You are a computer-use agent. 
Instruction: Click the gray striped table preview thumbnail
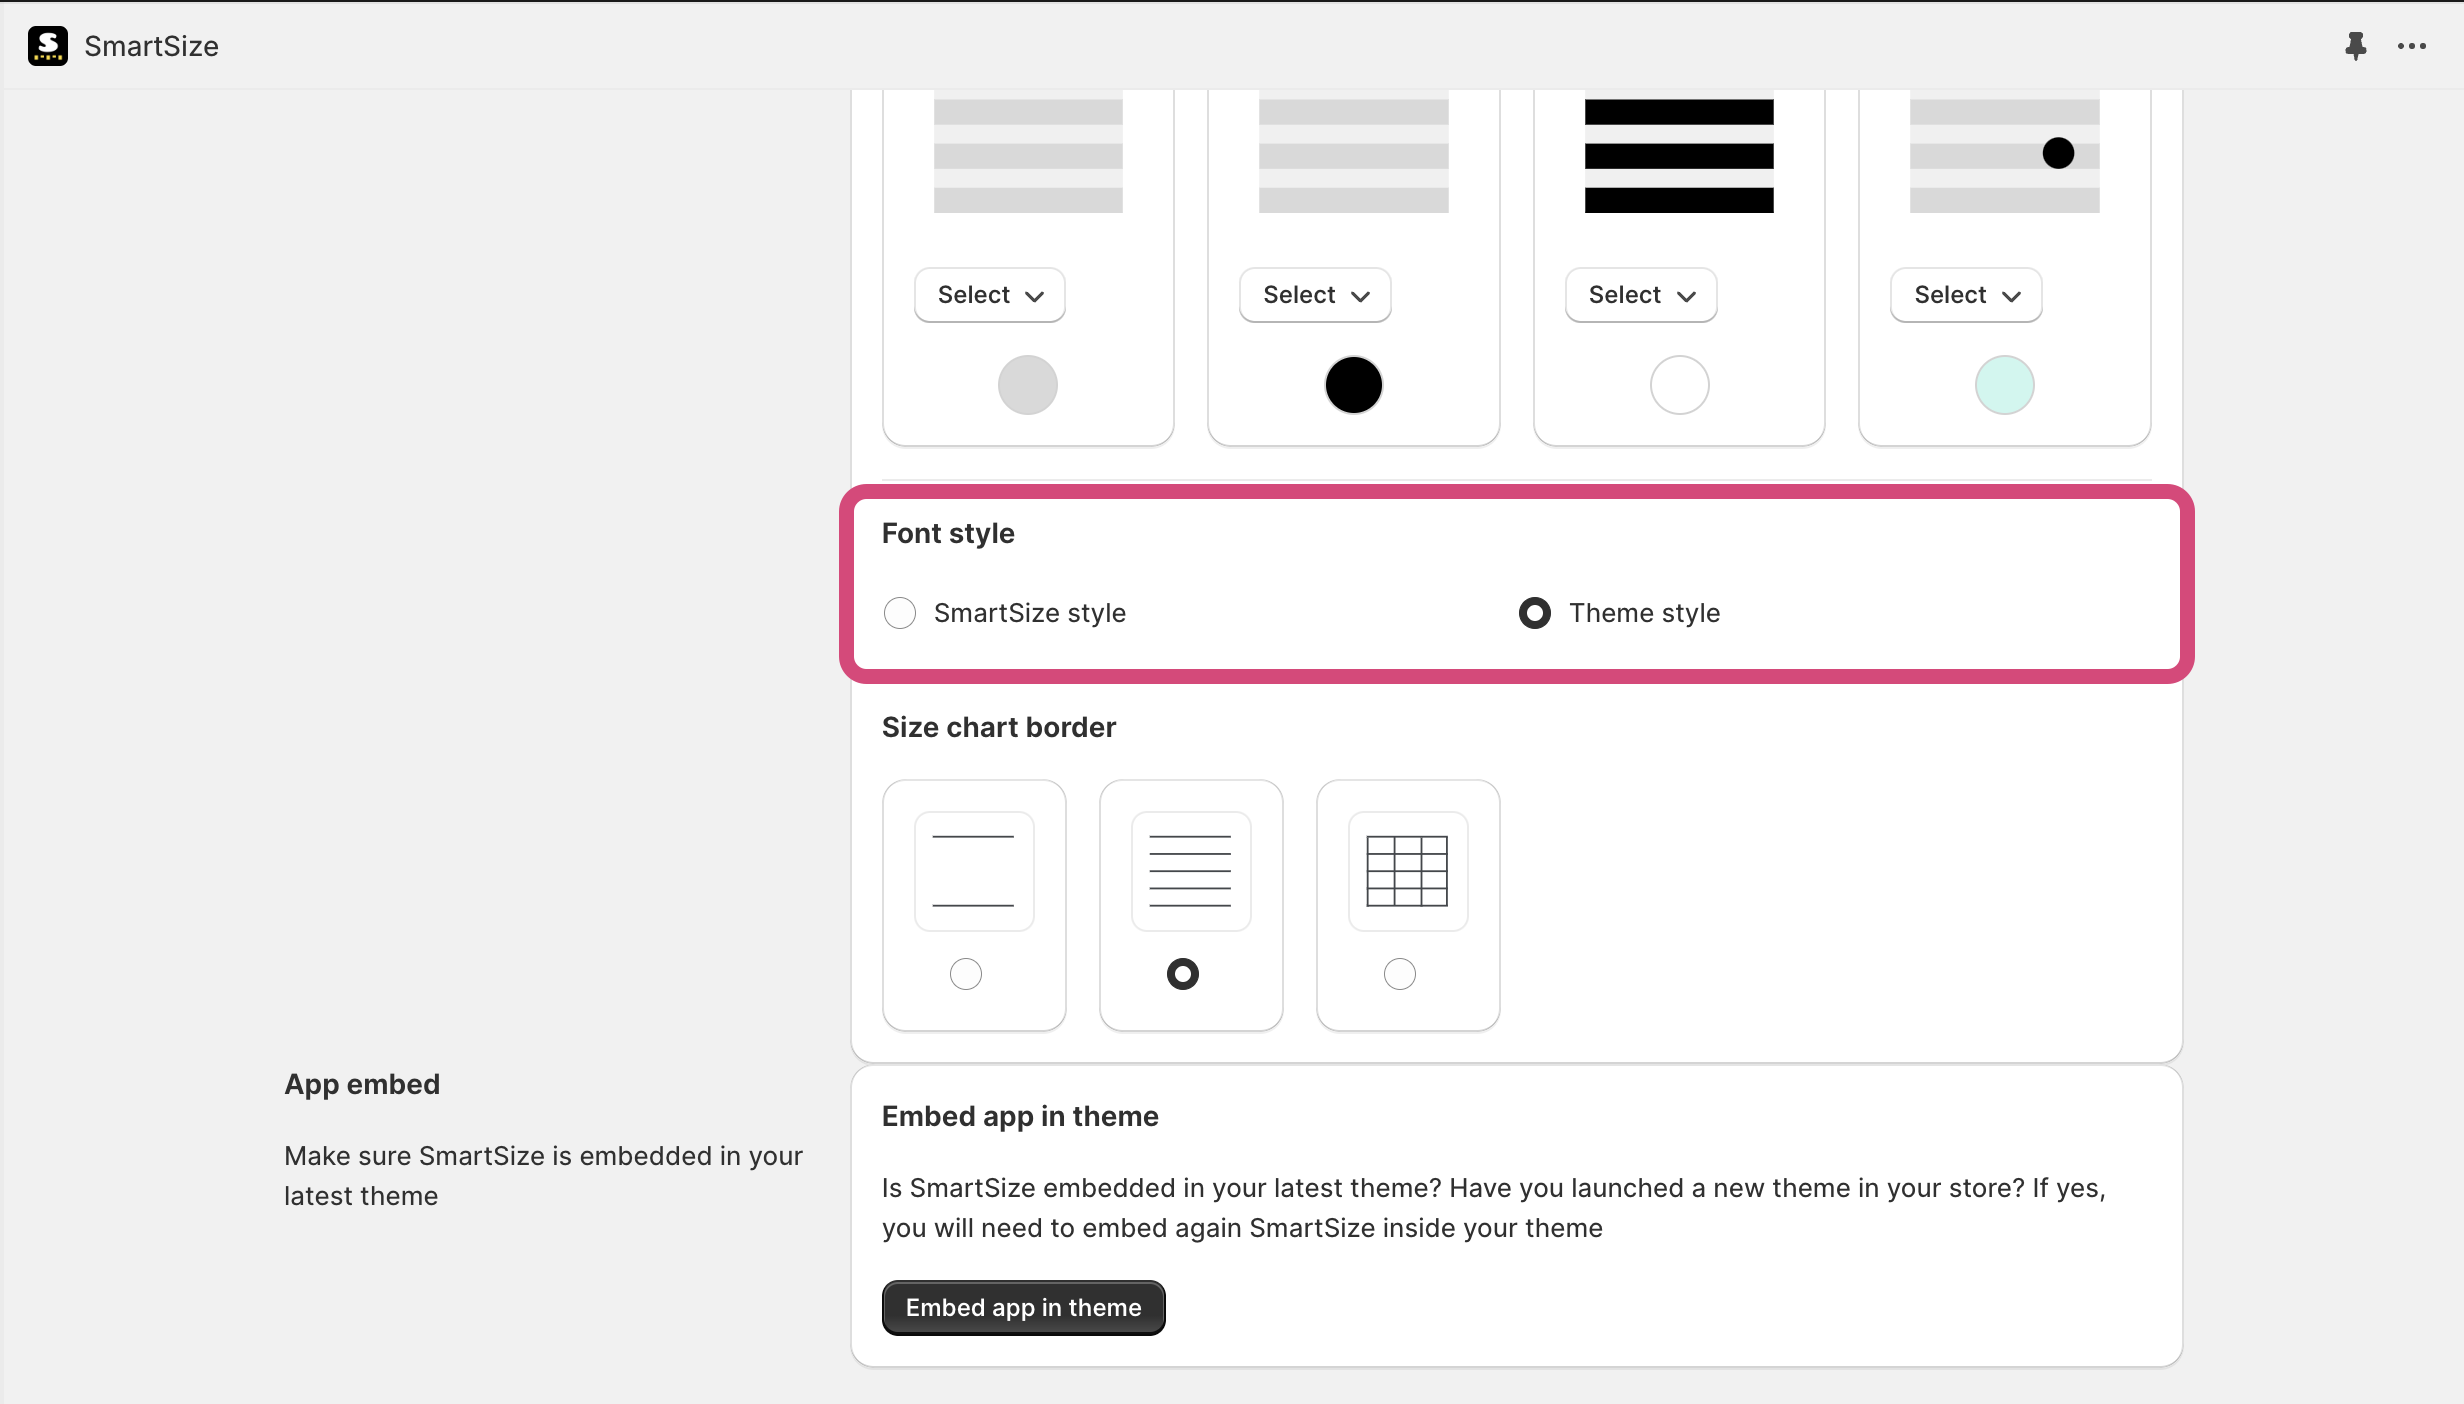point(1028,152)
